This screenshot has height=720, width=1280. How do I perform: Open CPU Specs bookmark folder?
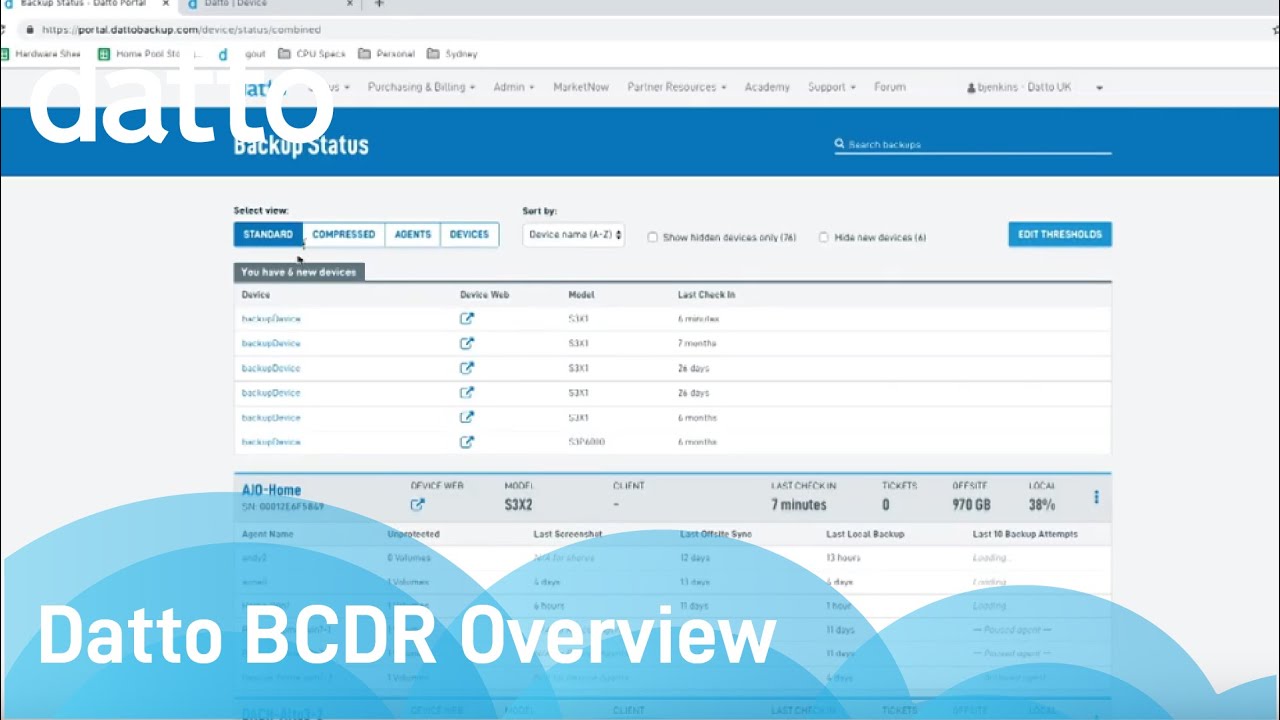coord(312,54)
